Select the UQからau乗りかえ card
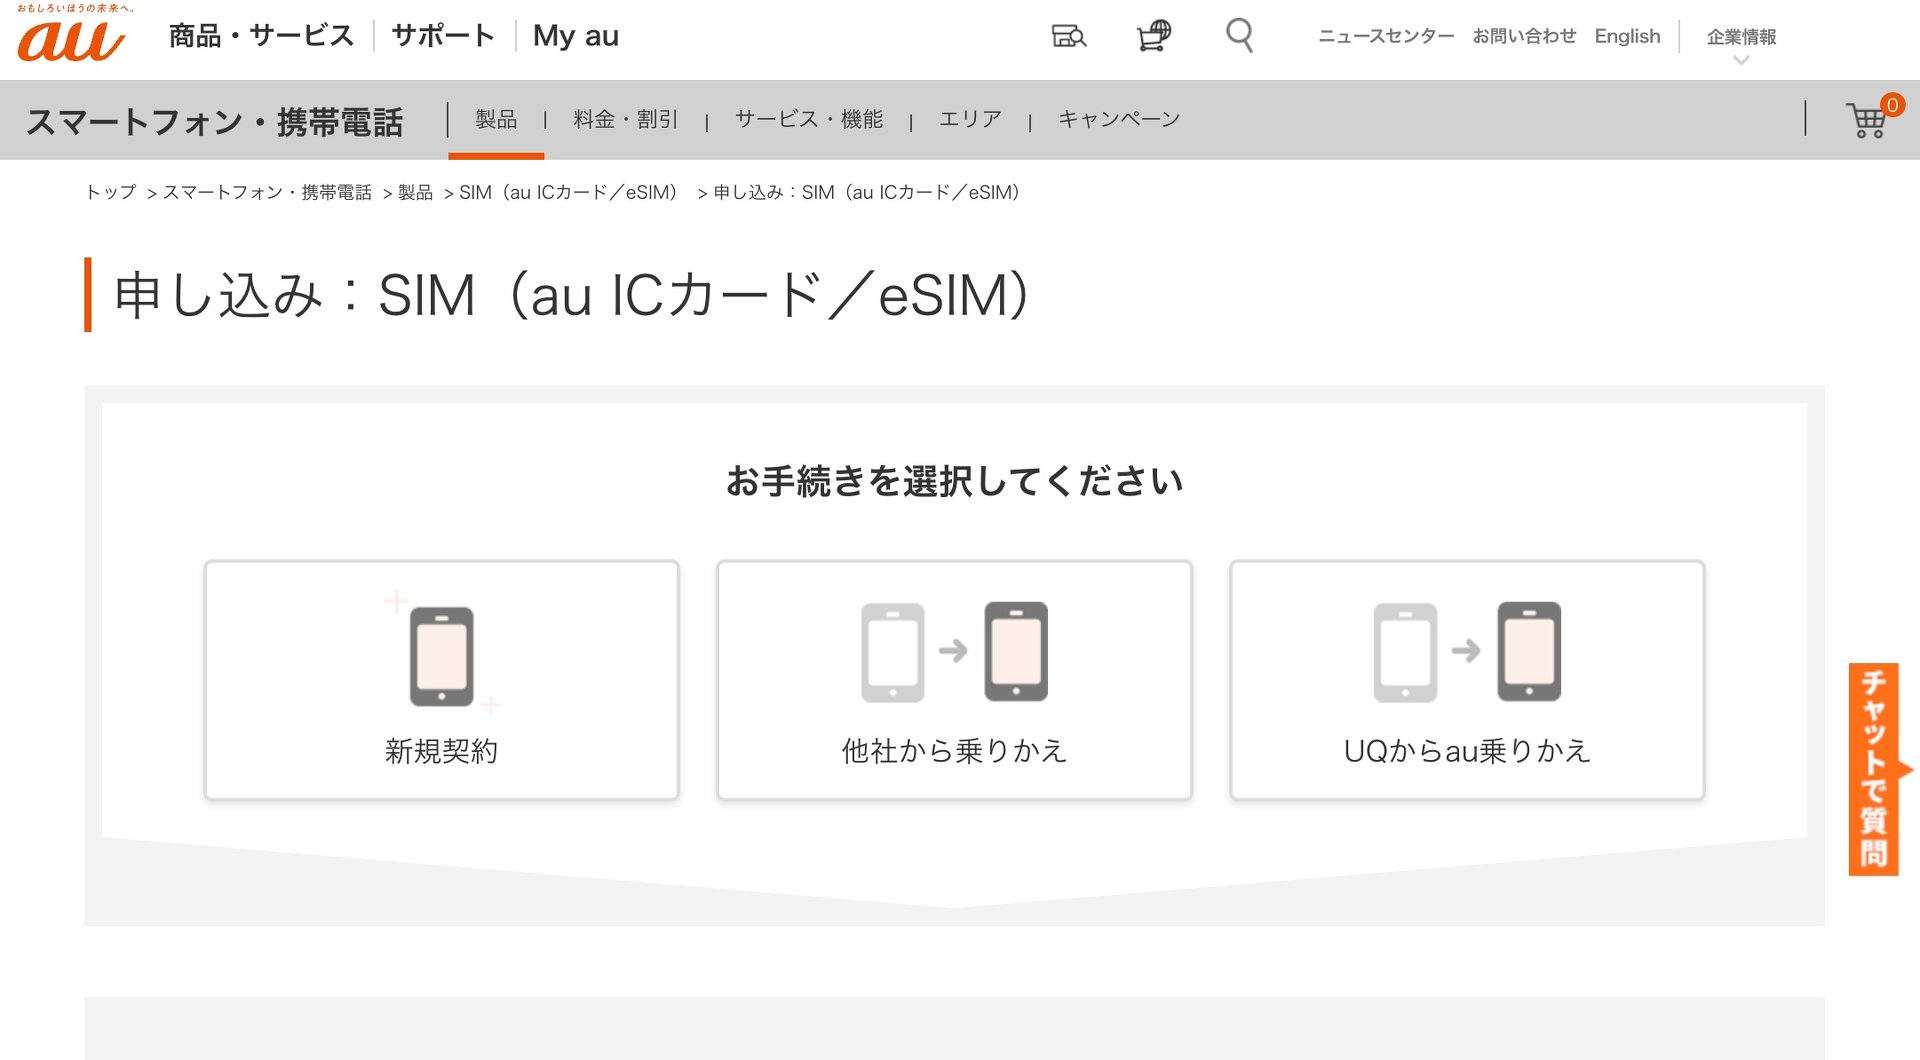Image resolution: width=1920 pixels, height=1060 pixels. tap(1467, 680)
